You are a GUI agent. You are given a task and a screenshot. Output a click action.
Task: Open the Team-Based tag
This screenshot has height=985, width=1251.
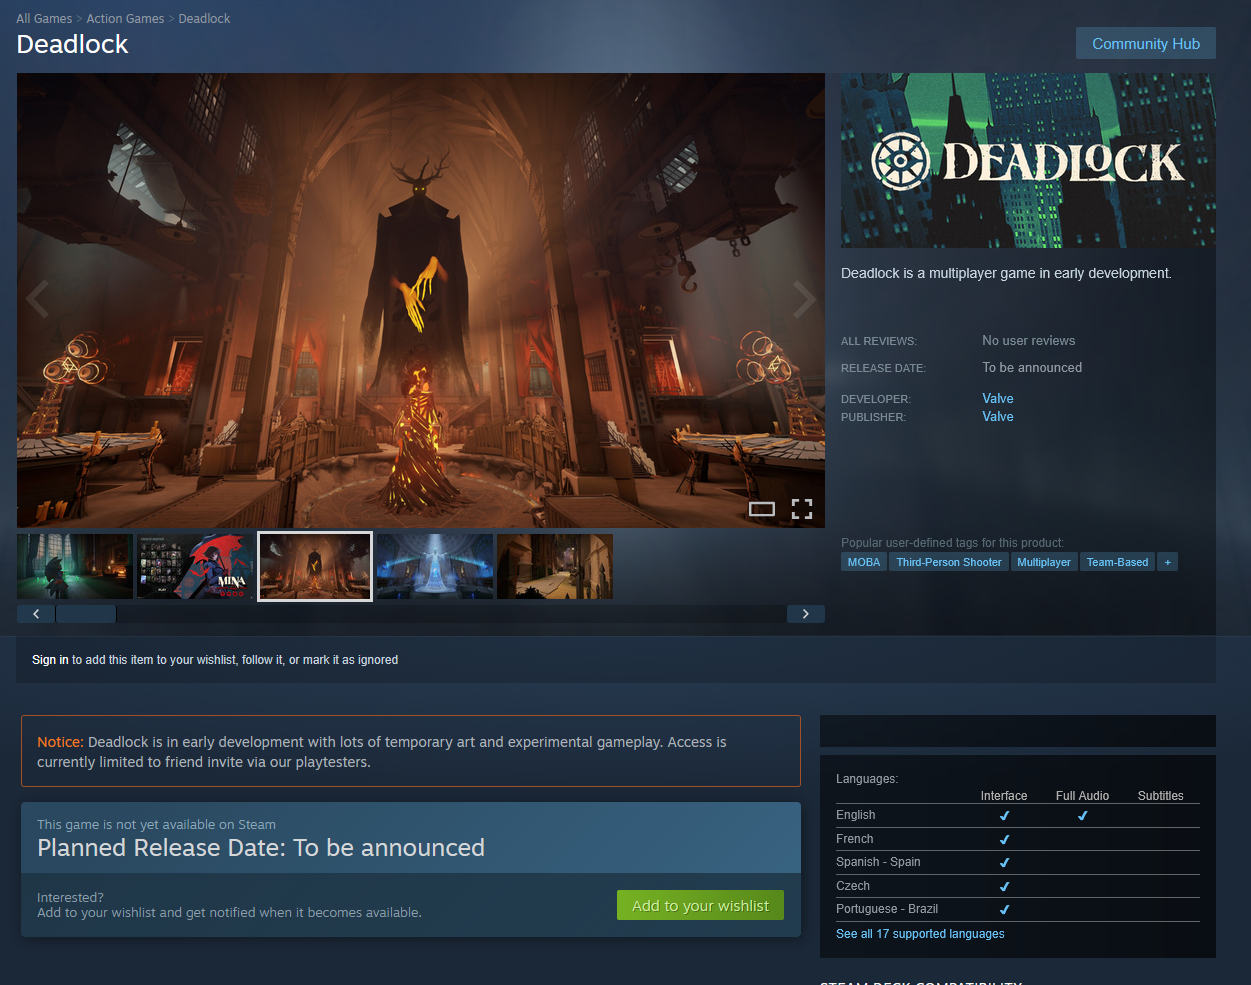(1117, 562)
